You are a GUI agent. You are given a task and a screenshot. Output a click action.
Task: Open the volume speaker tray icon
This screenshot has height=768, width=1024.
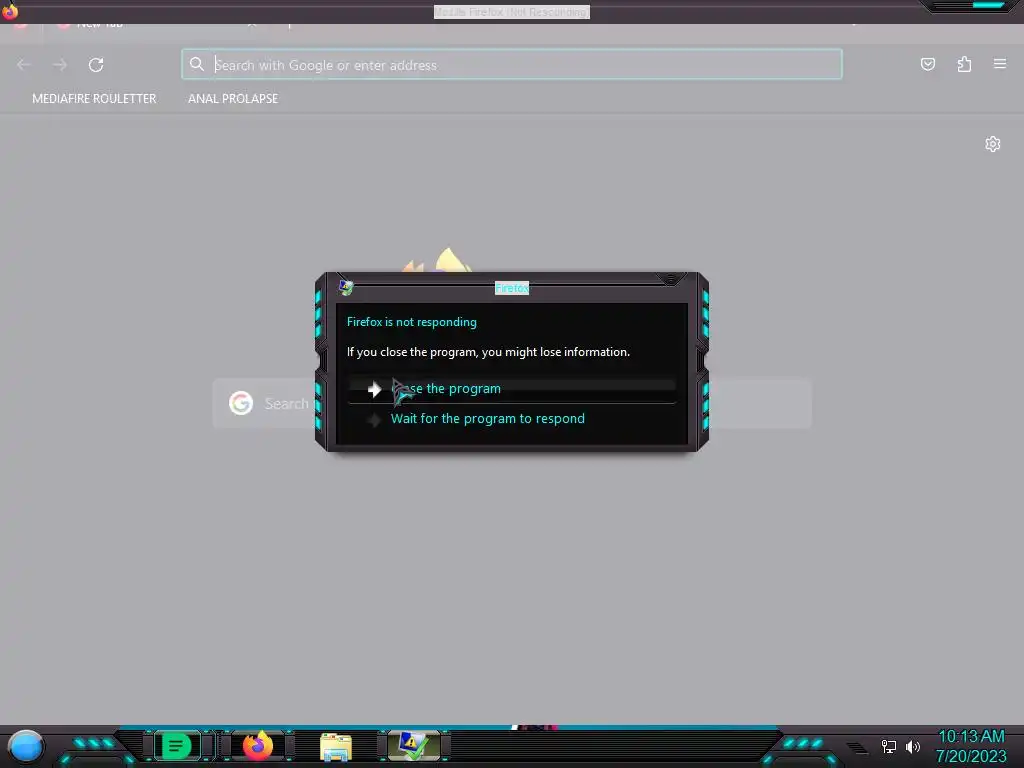click(913, 746)
